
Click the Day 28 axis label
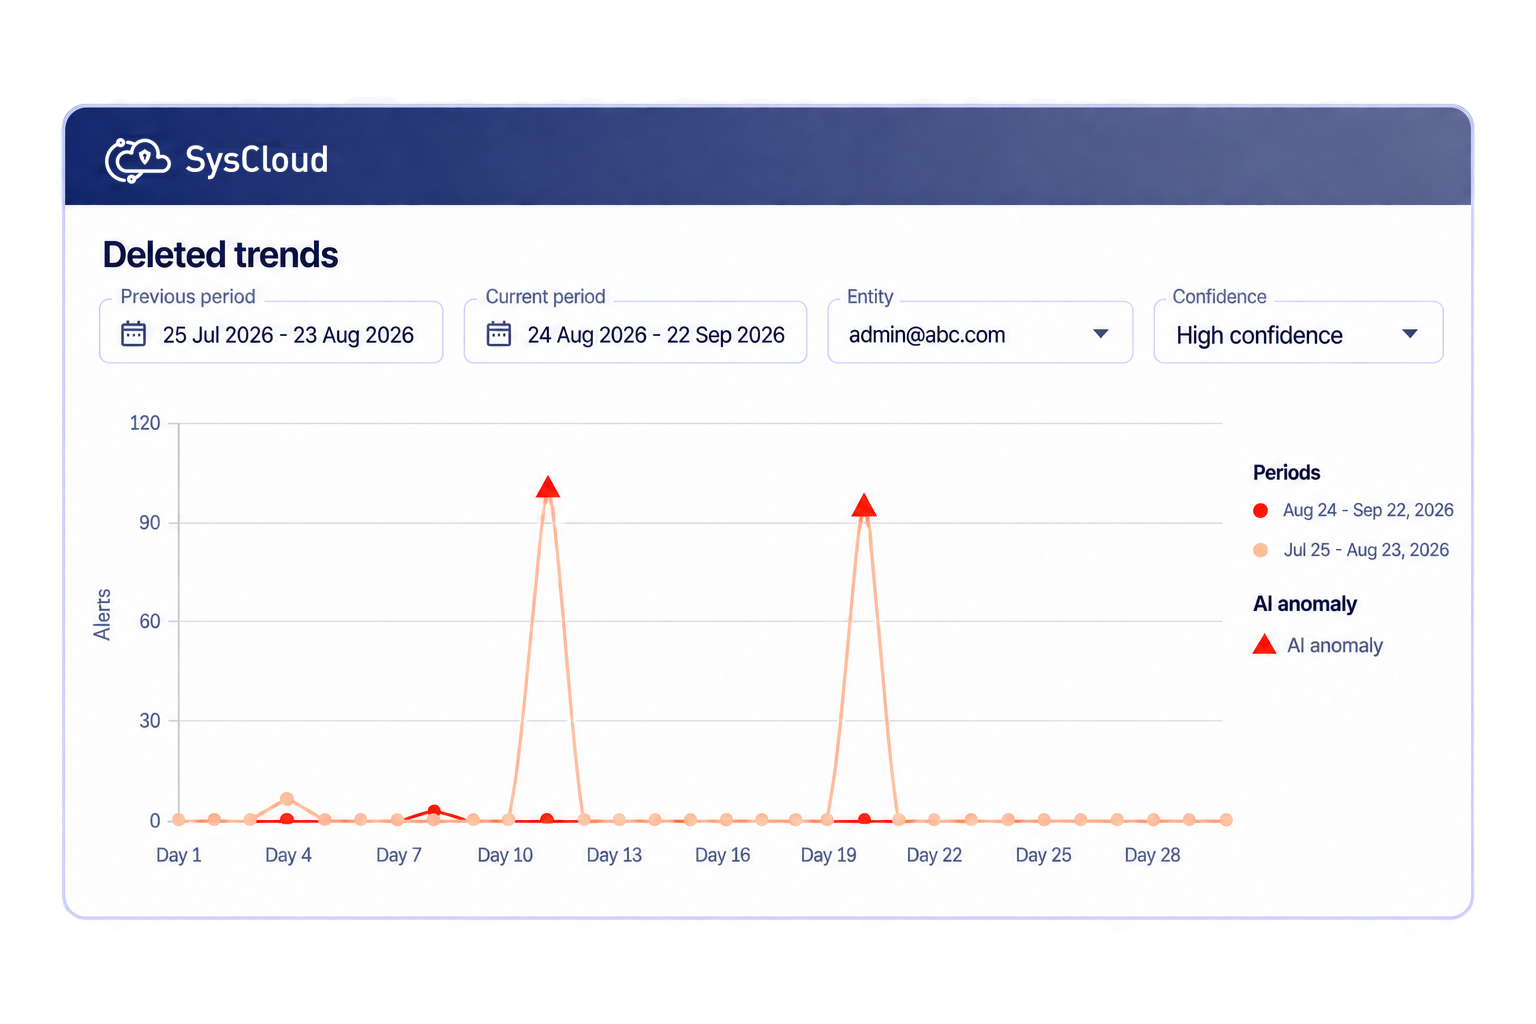click(x=1152, y=855)
